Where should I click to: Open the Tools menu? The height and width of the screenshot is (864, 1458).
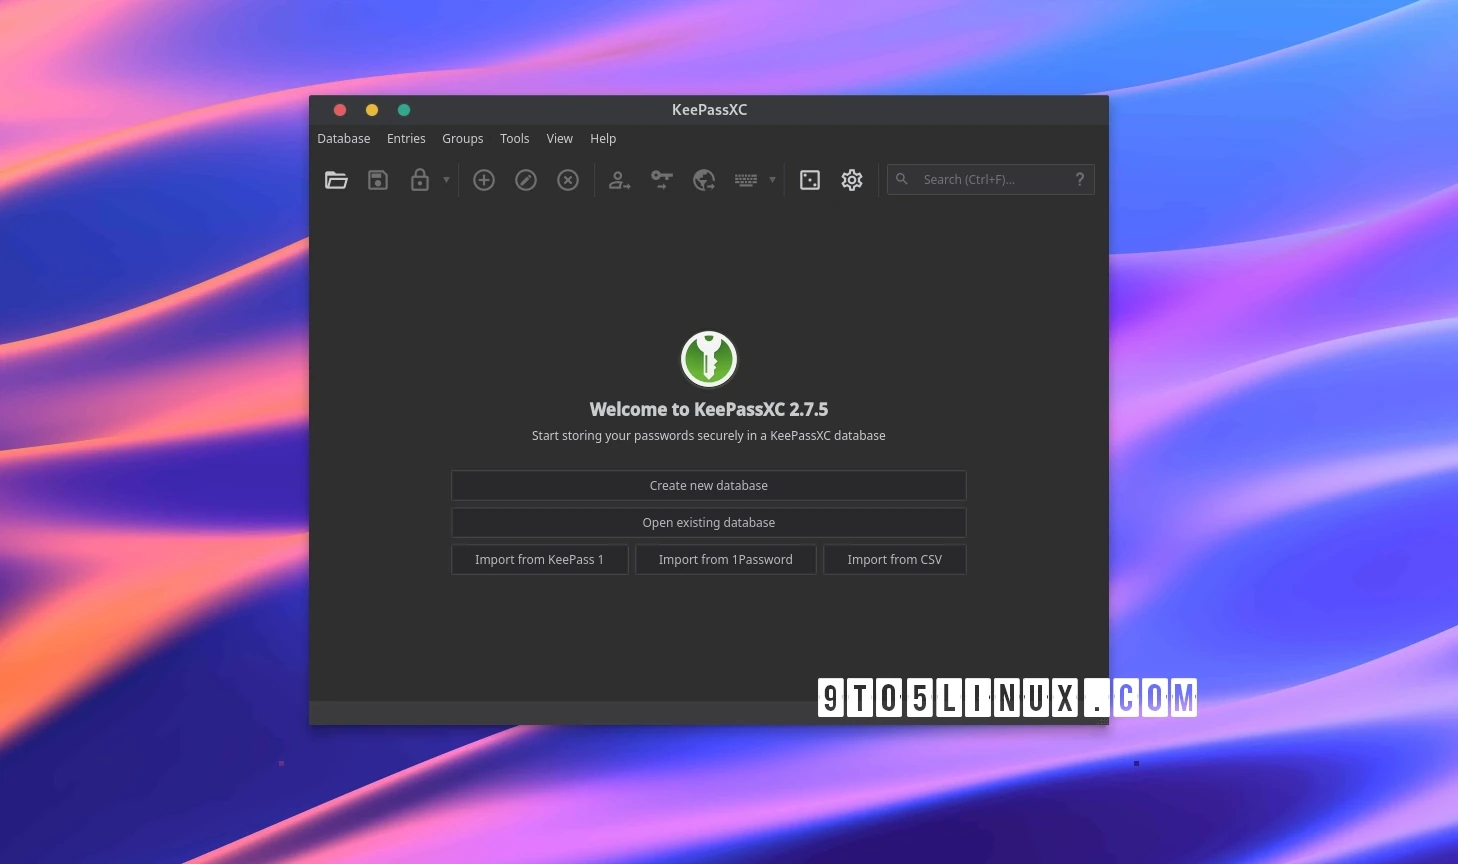pos(514,139)
